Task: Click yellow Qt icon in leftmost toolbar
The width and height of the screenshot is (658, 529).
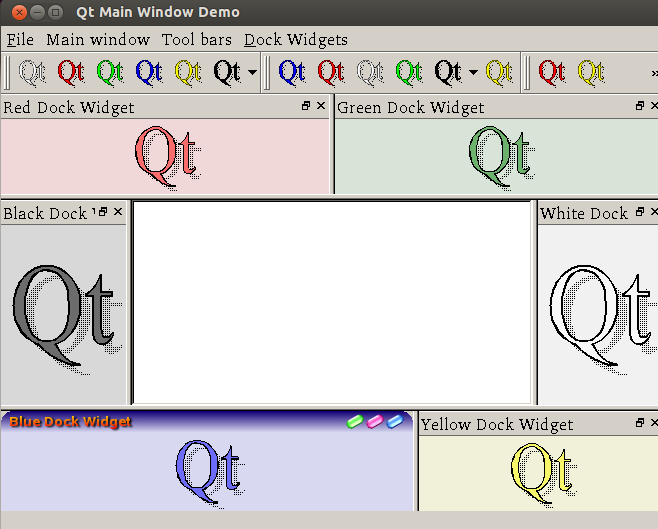Action: point(188,73)
